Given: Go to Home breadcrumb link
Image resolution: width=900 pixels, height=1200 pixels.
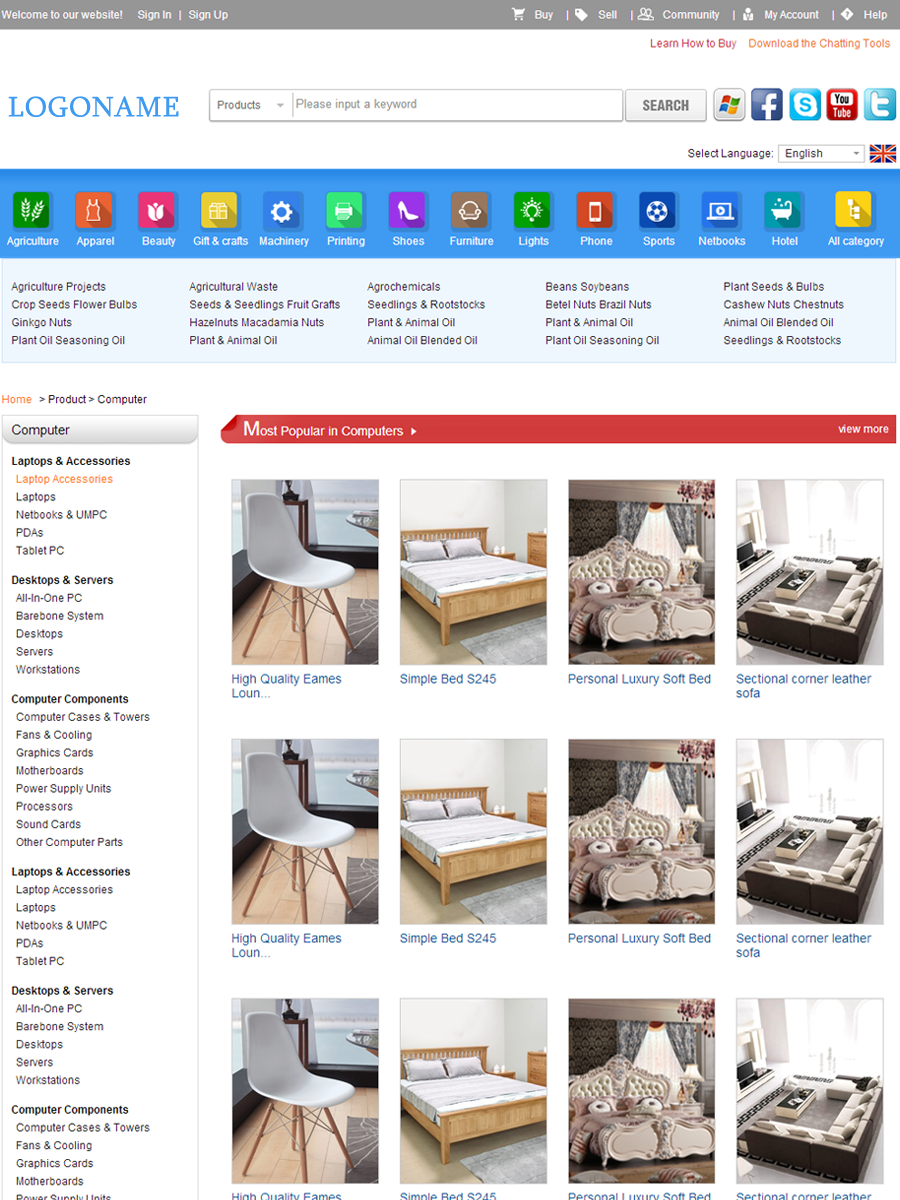Looking at the screenshot, I should click(17, 399).
